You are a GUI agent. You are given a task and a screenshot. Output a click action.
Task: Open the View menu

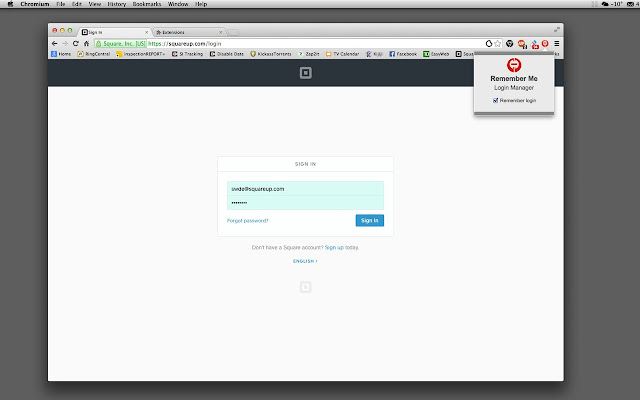95,4
